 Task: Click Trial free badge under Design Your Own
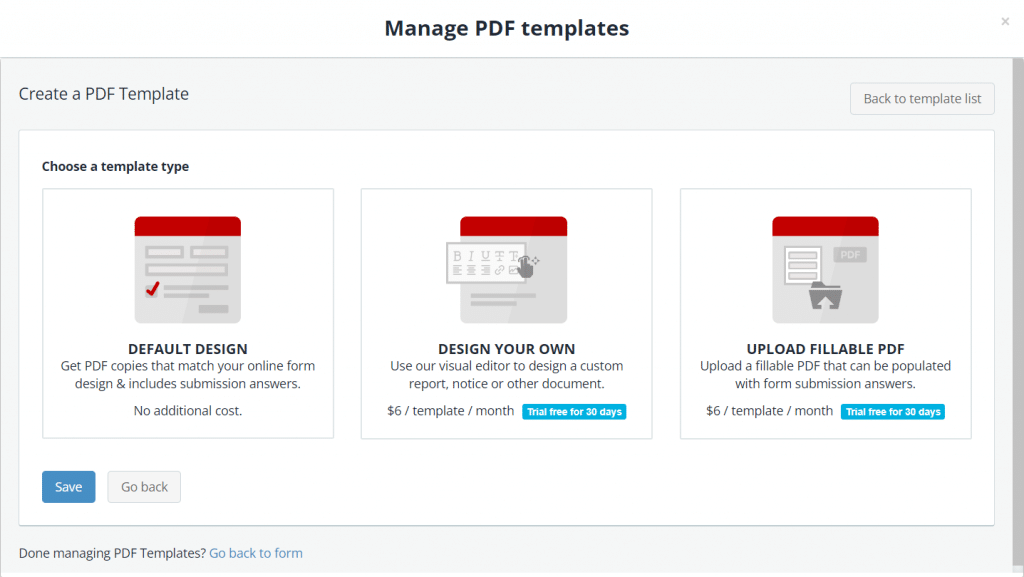[574, 412]
